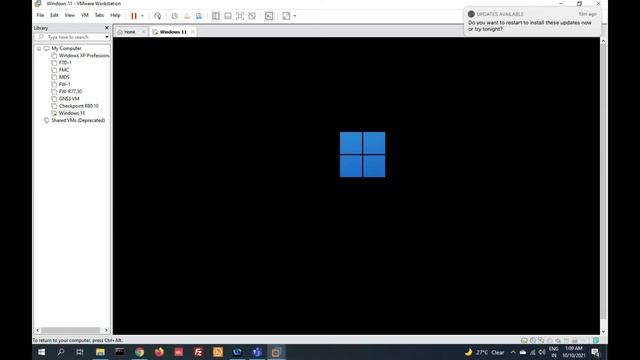Click the stretch guest display icon

(287, 16)
